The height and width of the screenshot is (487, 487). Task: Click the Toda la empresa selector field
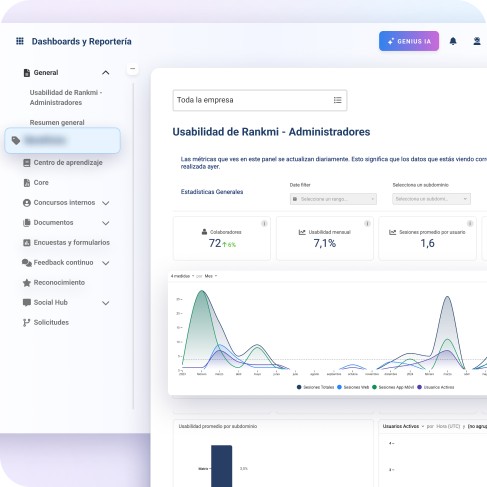[x=260, y=100]
